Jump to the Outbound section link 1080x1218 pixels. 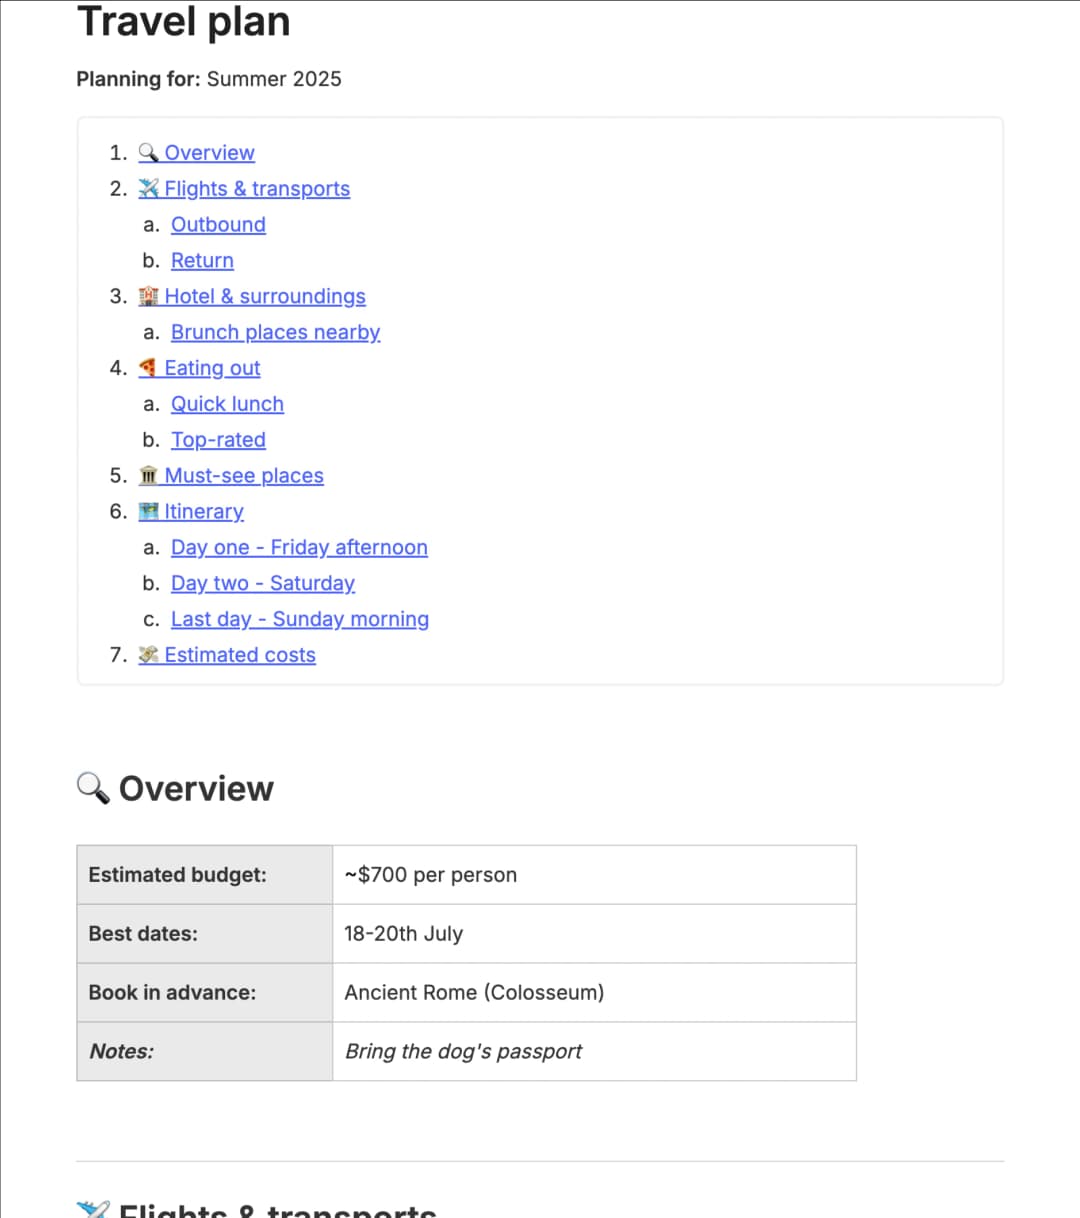(218, 225)
